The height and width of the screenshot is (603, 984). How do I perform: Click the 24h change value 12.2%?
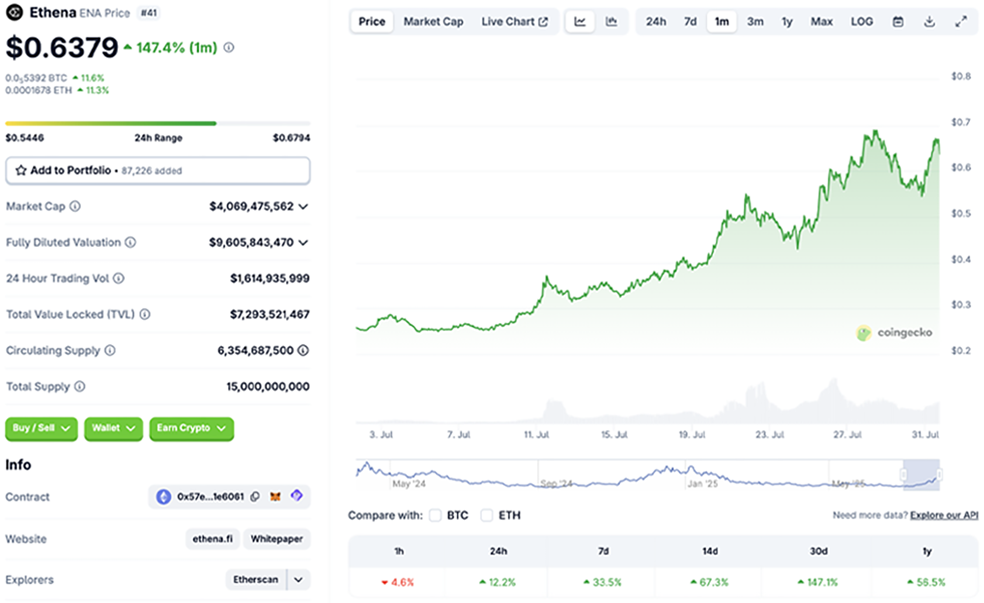tap(497, 582)
